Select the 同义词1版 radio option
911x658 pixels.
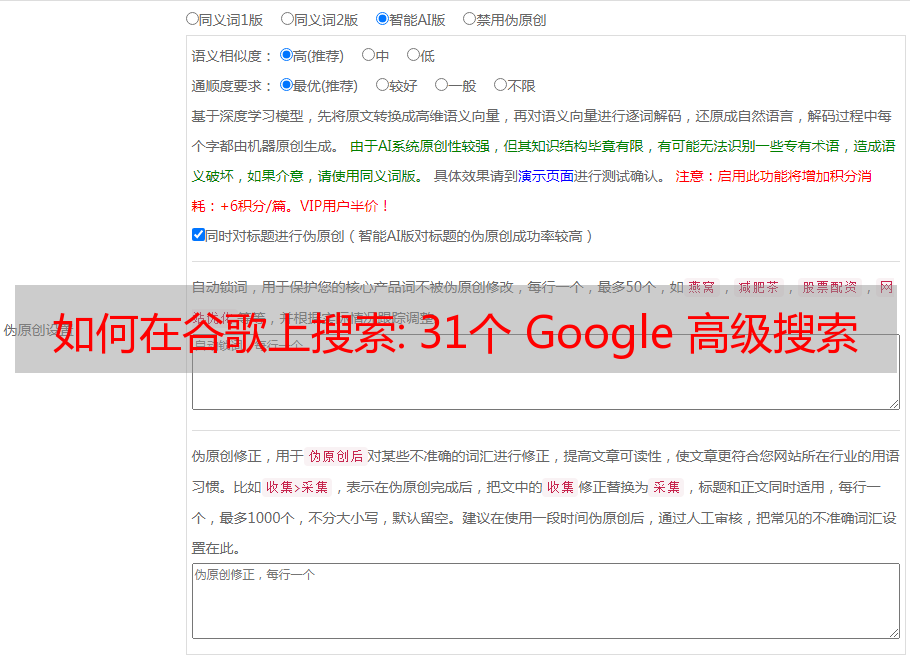pos(192,19)
